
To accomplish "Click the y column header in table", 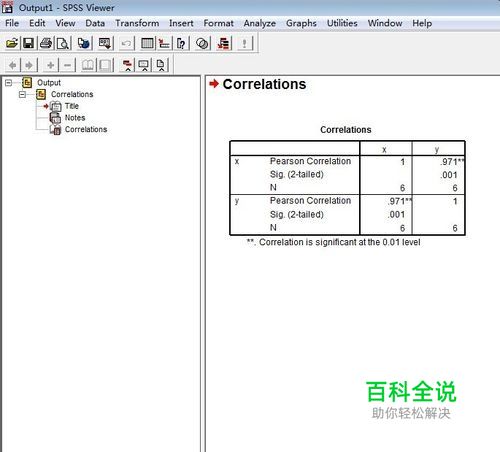I will click(437, 150).
